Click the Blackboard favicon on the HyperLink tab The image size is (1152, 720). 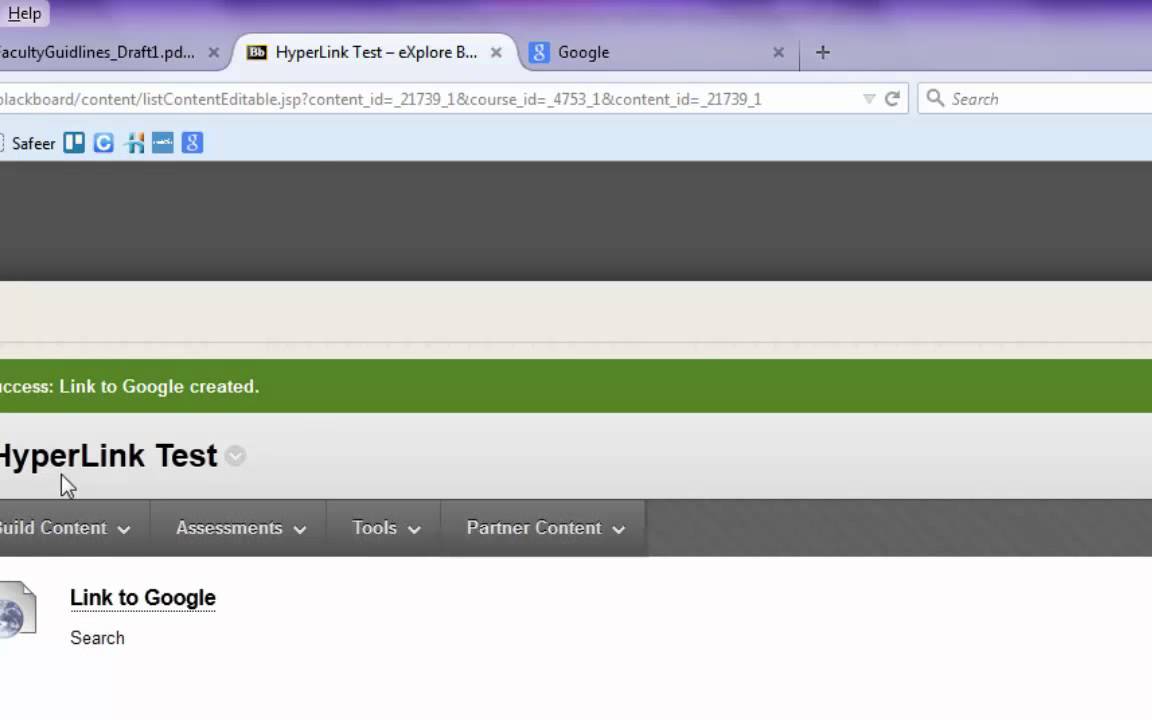pos(256,52)
